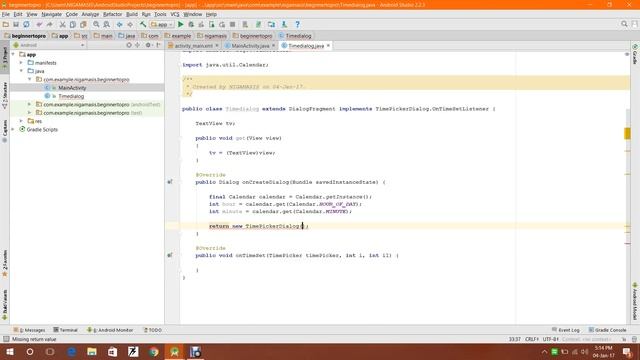Expand the Gradle Scripts node
The width and height of the screenshot is (640, 360).
coord(14,129)
